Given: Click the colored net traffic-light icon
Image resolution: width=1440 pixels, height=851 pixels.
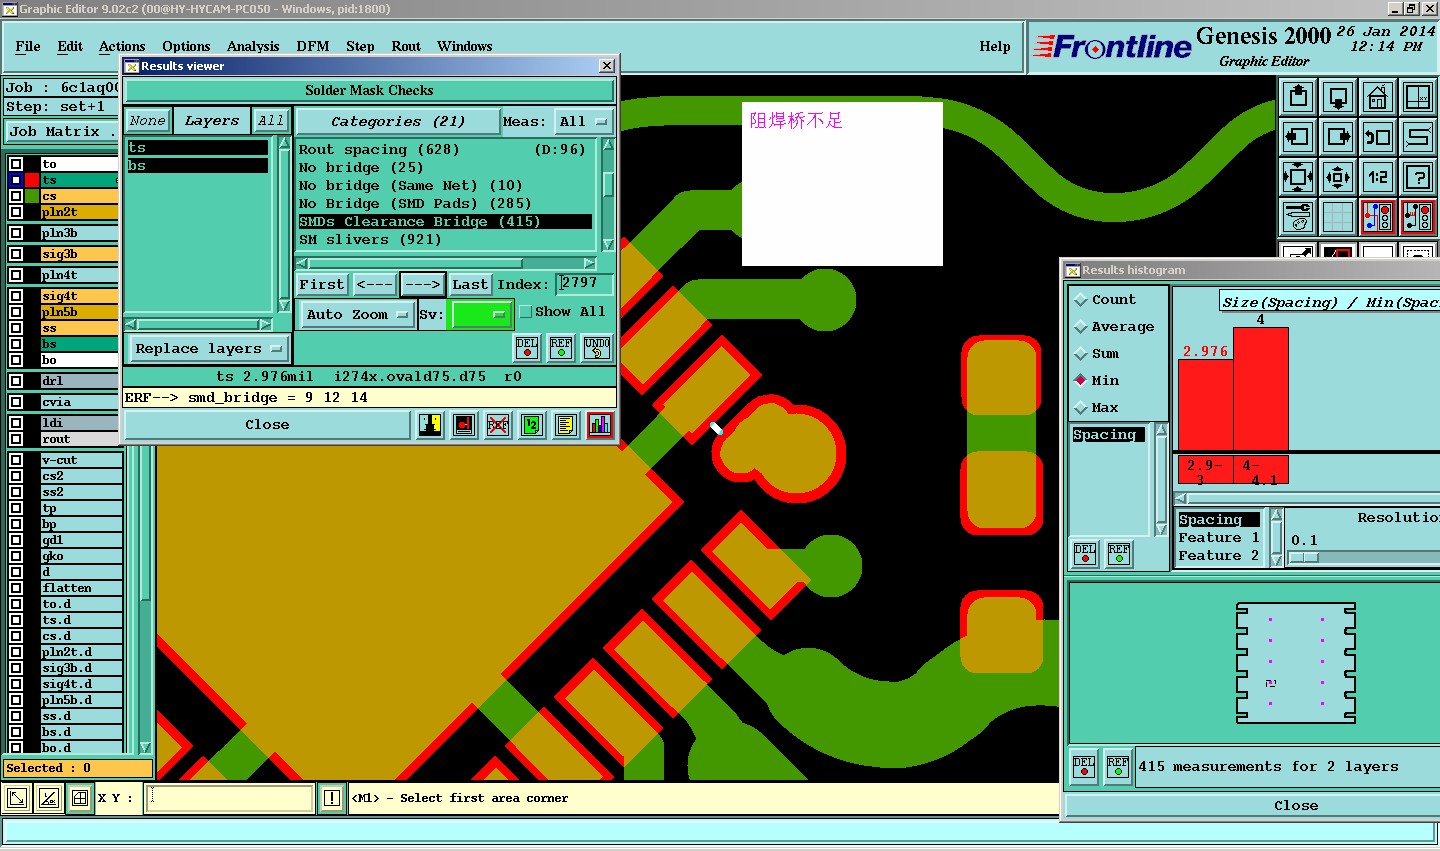Looking at the screenshot, I should click(1378, 217).
